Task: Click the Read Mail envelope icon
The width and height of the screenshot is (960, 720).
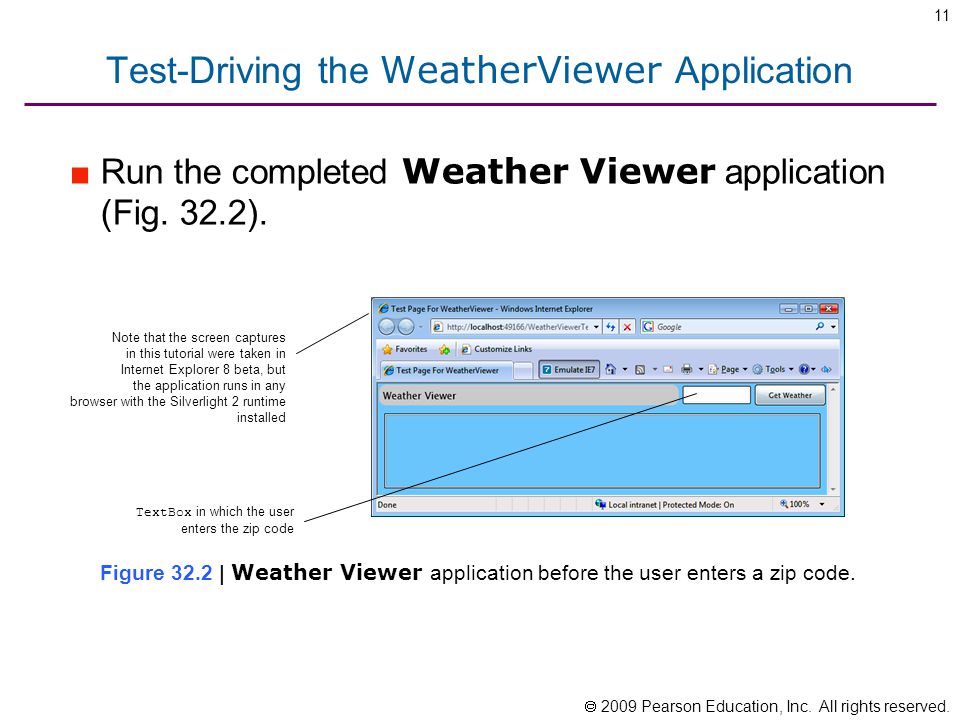Action: (669, 369)
